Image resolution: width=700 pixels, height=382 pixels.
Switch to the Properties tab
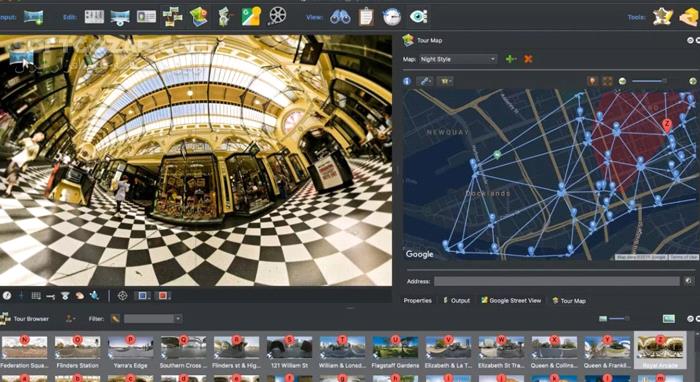pos(417,301)
